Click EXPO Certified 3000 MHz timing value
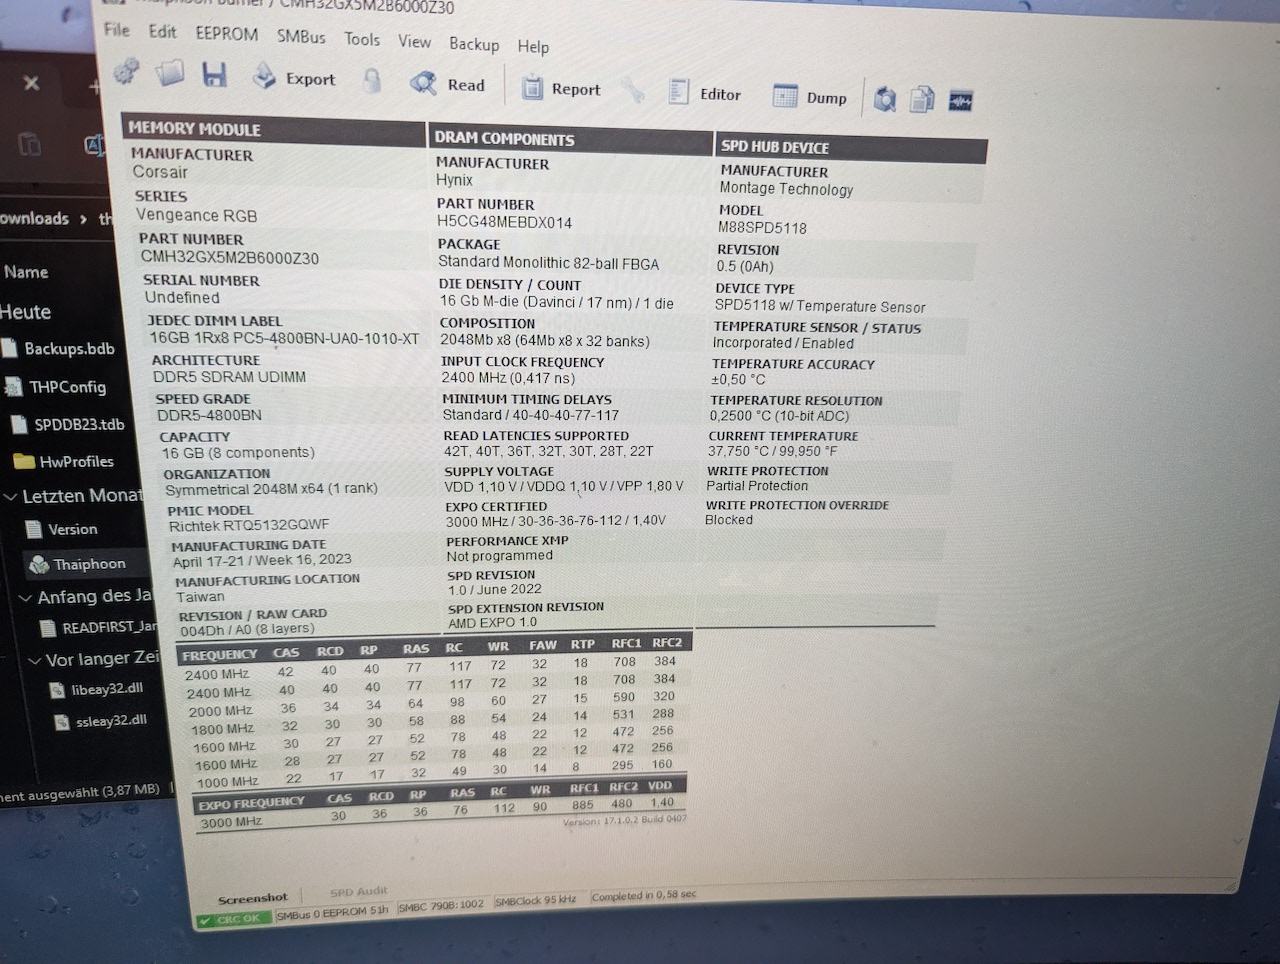Image resolution: width=1280 pixels, height=964 pixels. coord(555,521)
